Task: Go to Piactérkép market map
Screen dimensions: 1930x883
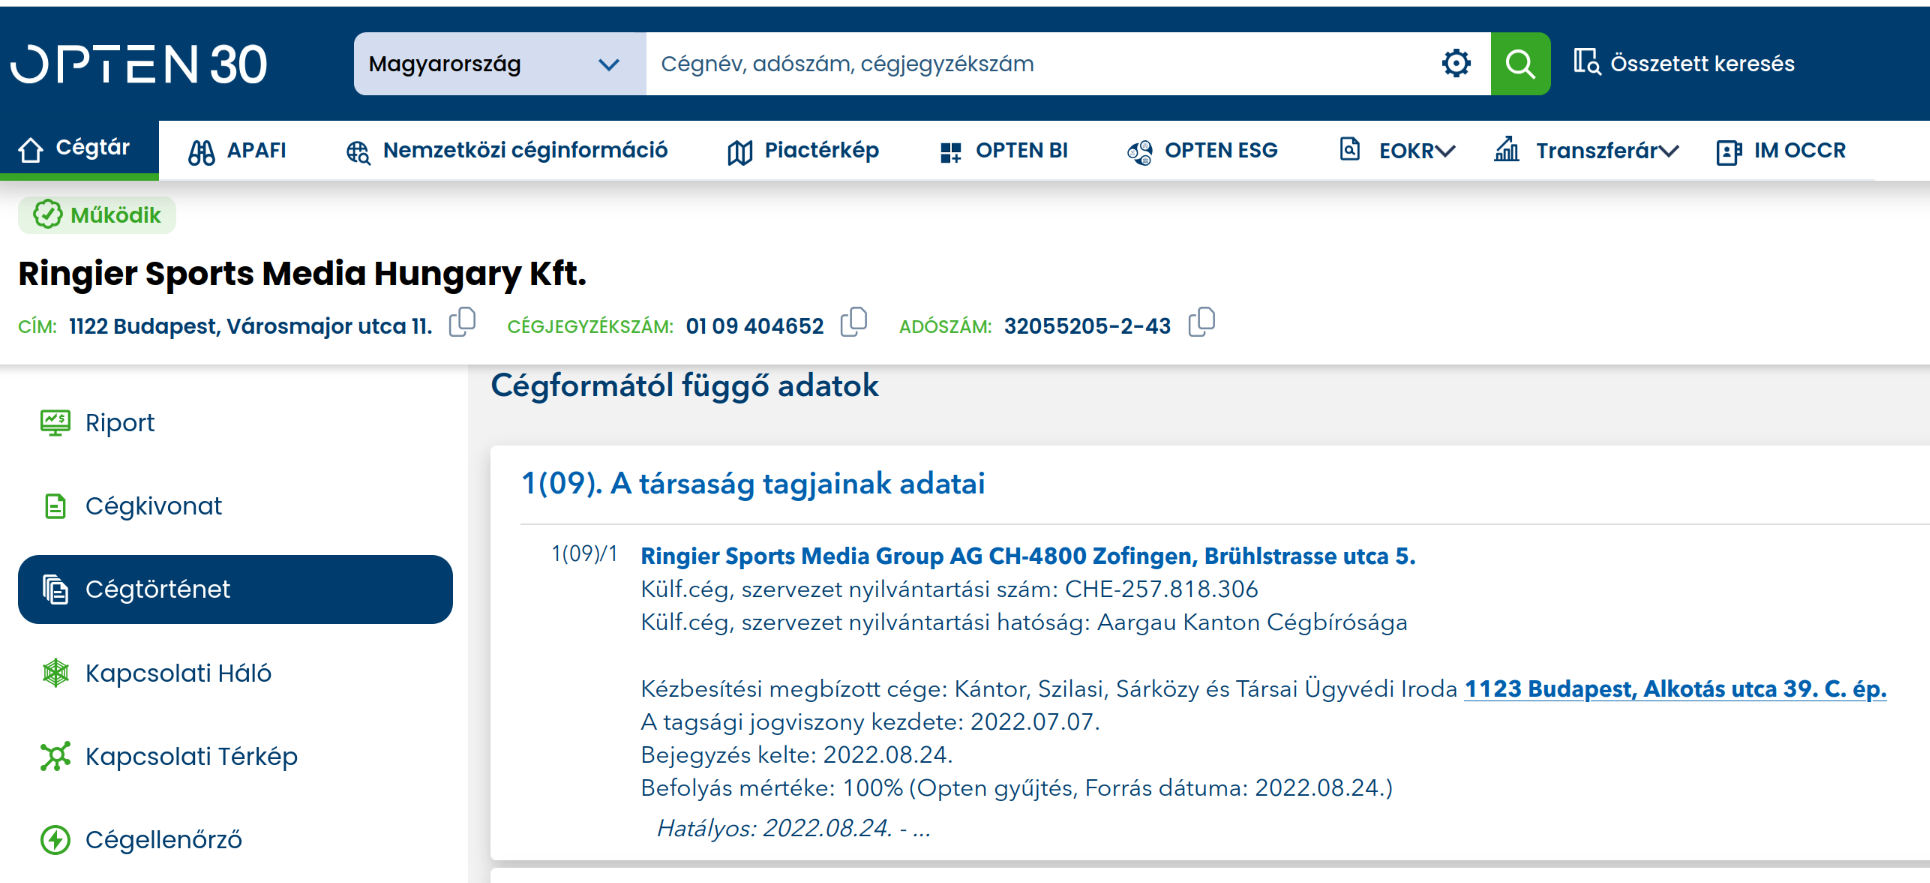Action: 803,151
